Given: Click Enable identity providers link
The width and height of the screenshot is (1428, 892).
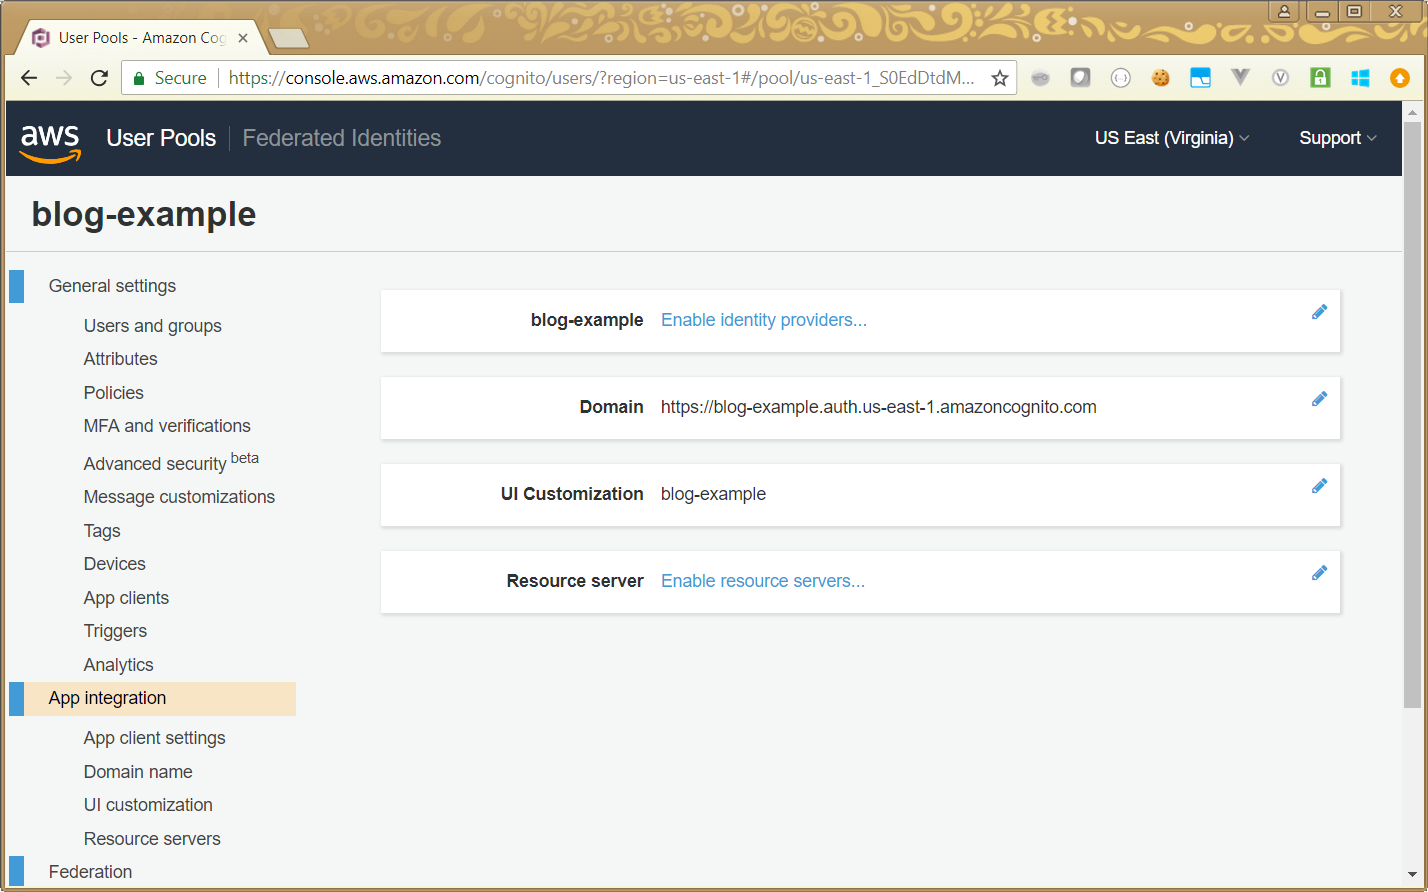Looking at the screenshot, I should tap(764, 320).
